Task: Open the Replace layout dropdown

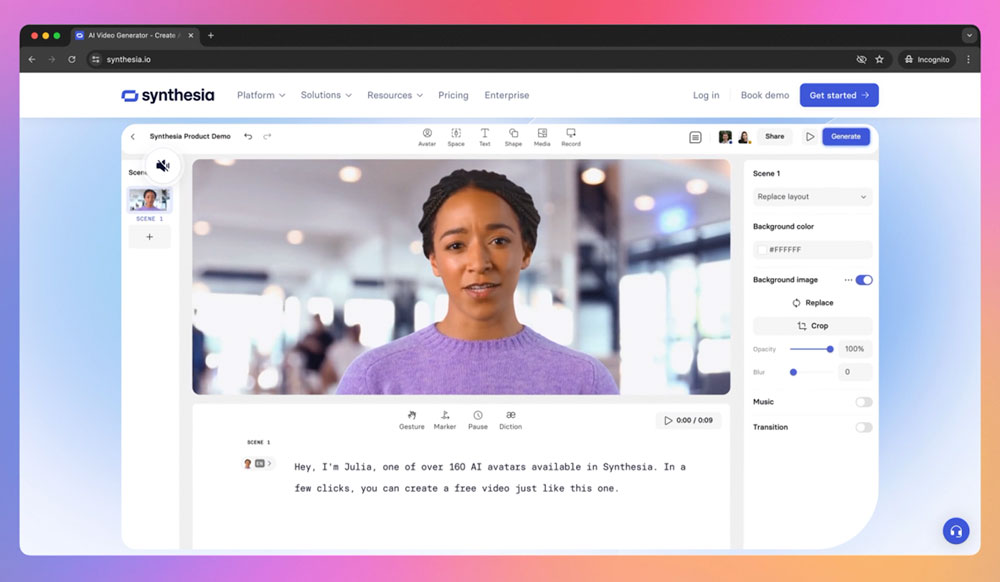Action: [812, 197]
